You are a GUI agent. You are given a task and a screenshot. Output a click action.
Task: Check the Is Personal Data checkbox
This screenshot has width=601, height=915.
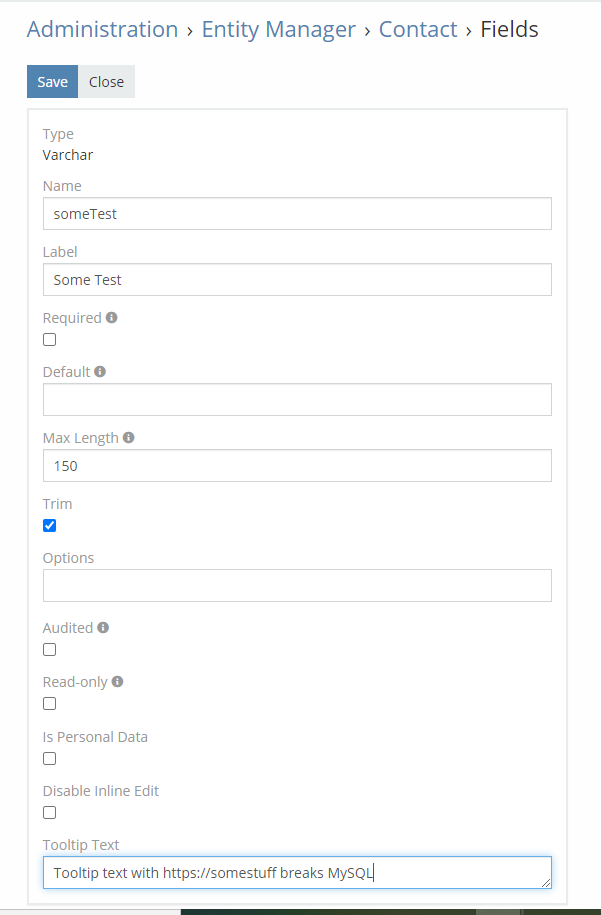coord(50,759)
